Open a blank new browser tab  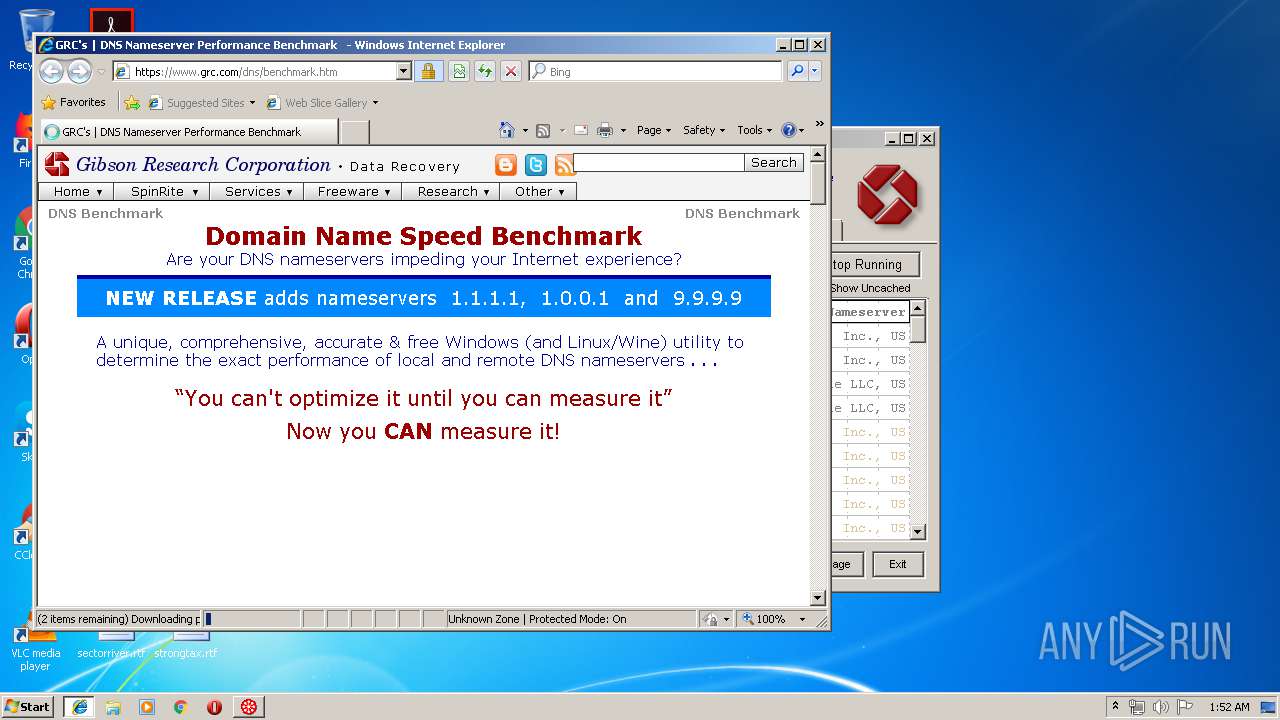354,132
